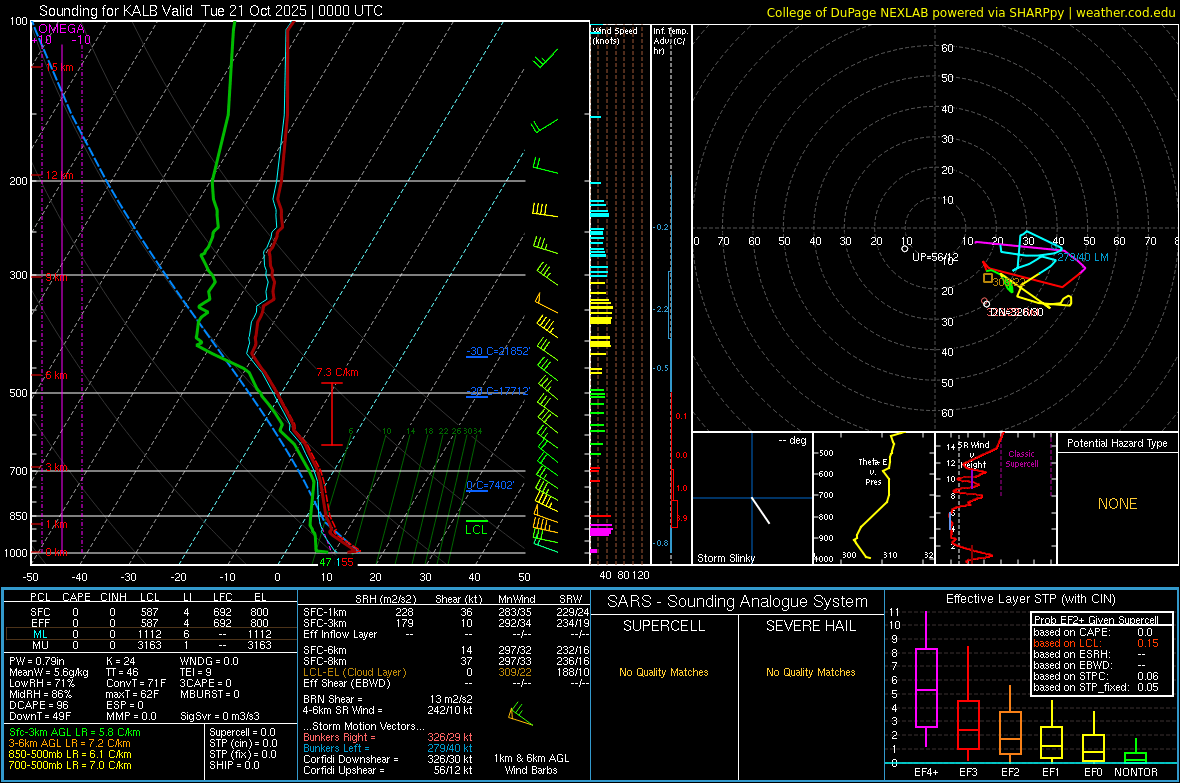Click the 'Corfidi Downshear' line
This screenshot has width=1180, height=783.
click(x=388, y=759)
